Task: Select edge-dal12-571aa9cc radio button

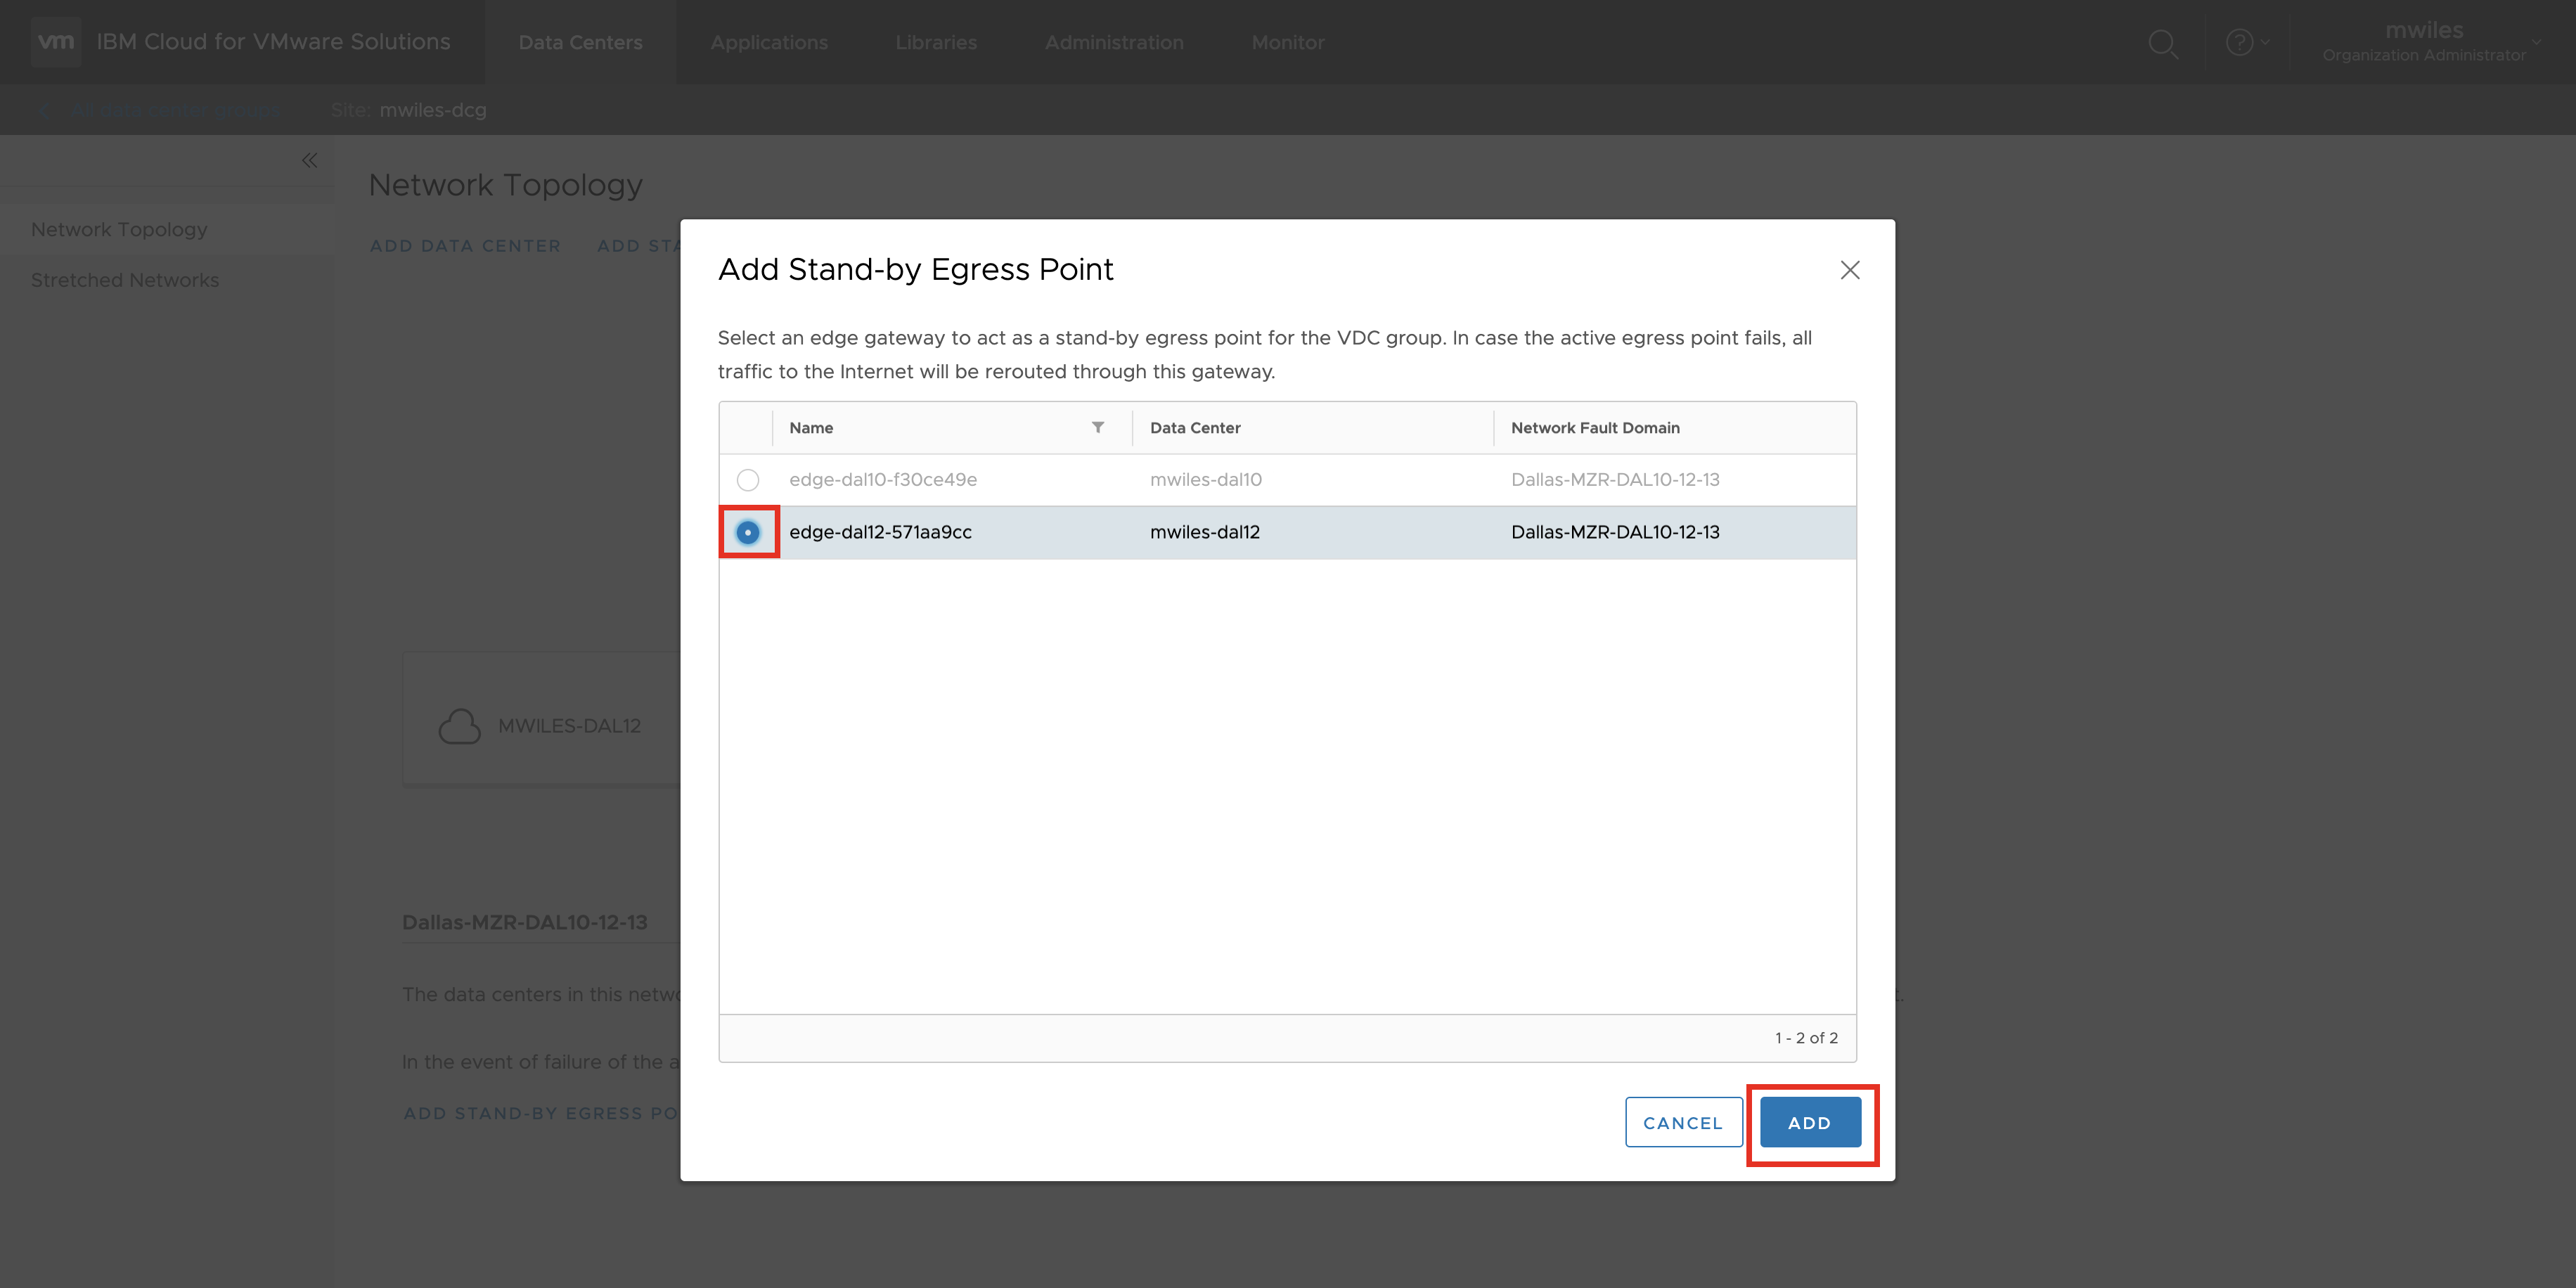Action: (747, 532)
